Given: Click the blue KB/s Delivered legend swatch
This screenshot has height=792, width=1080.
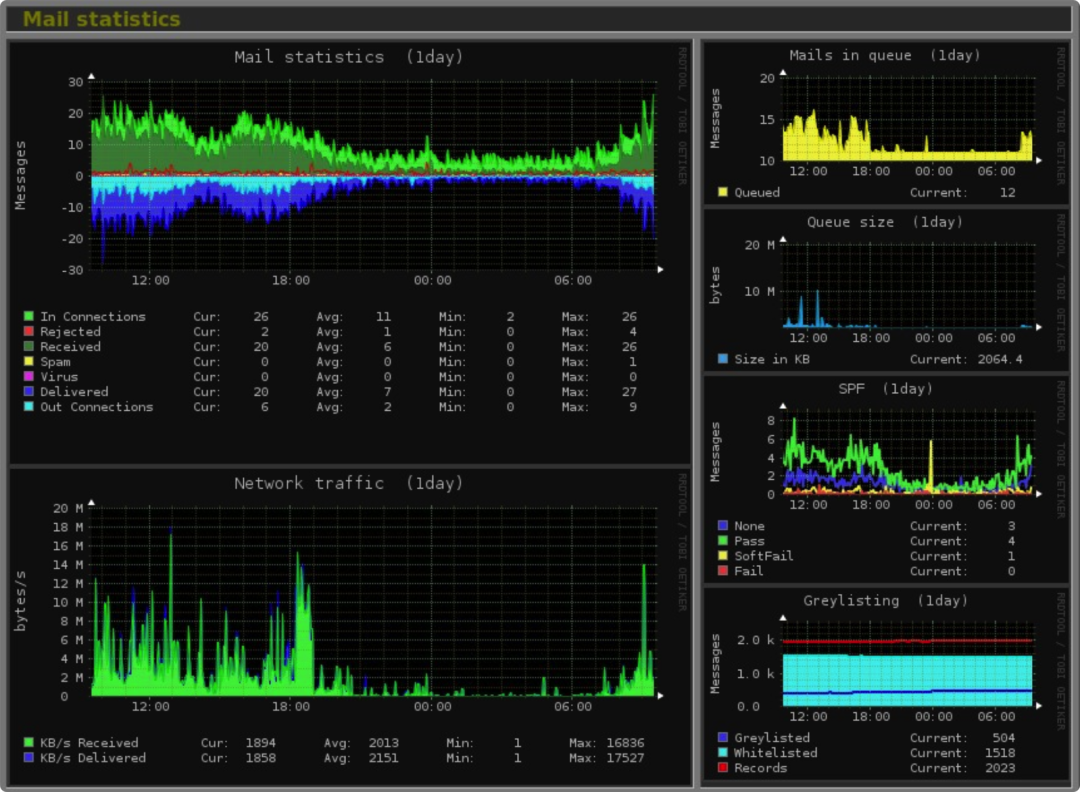Looking at the screenshot, I should 29,758.
